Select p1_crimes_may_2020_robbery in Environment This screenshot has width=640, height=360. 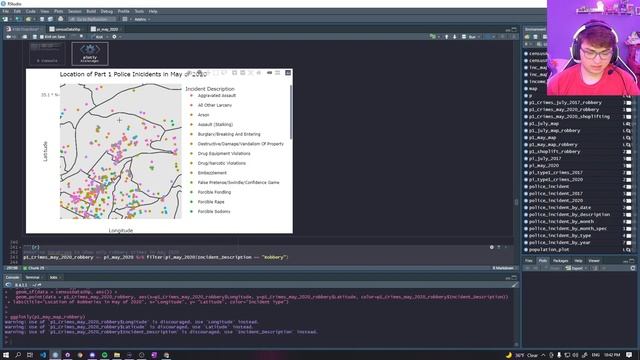pos(564,110)
